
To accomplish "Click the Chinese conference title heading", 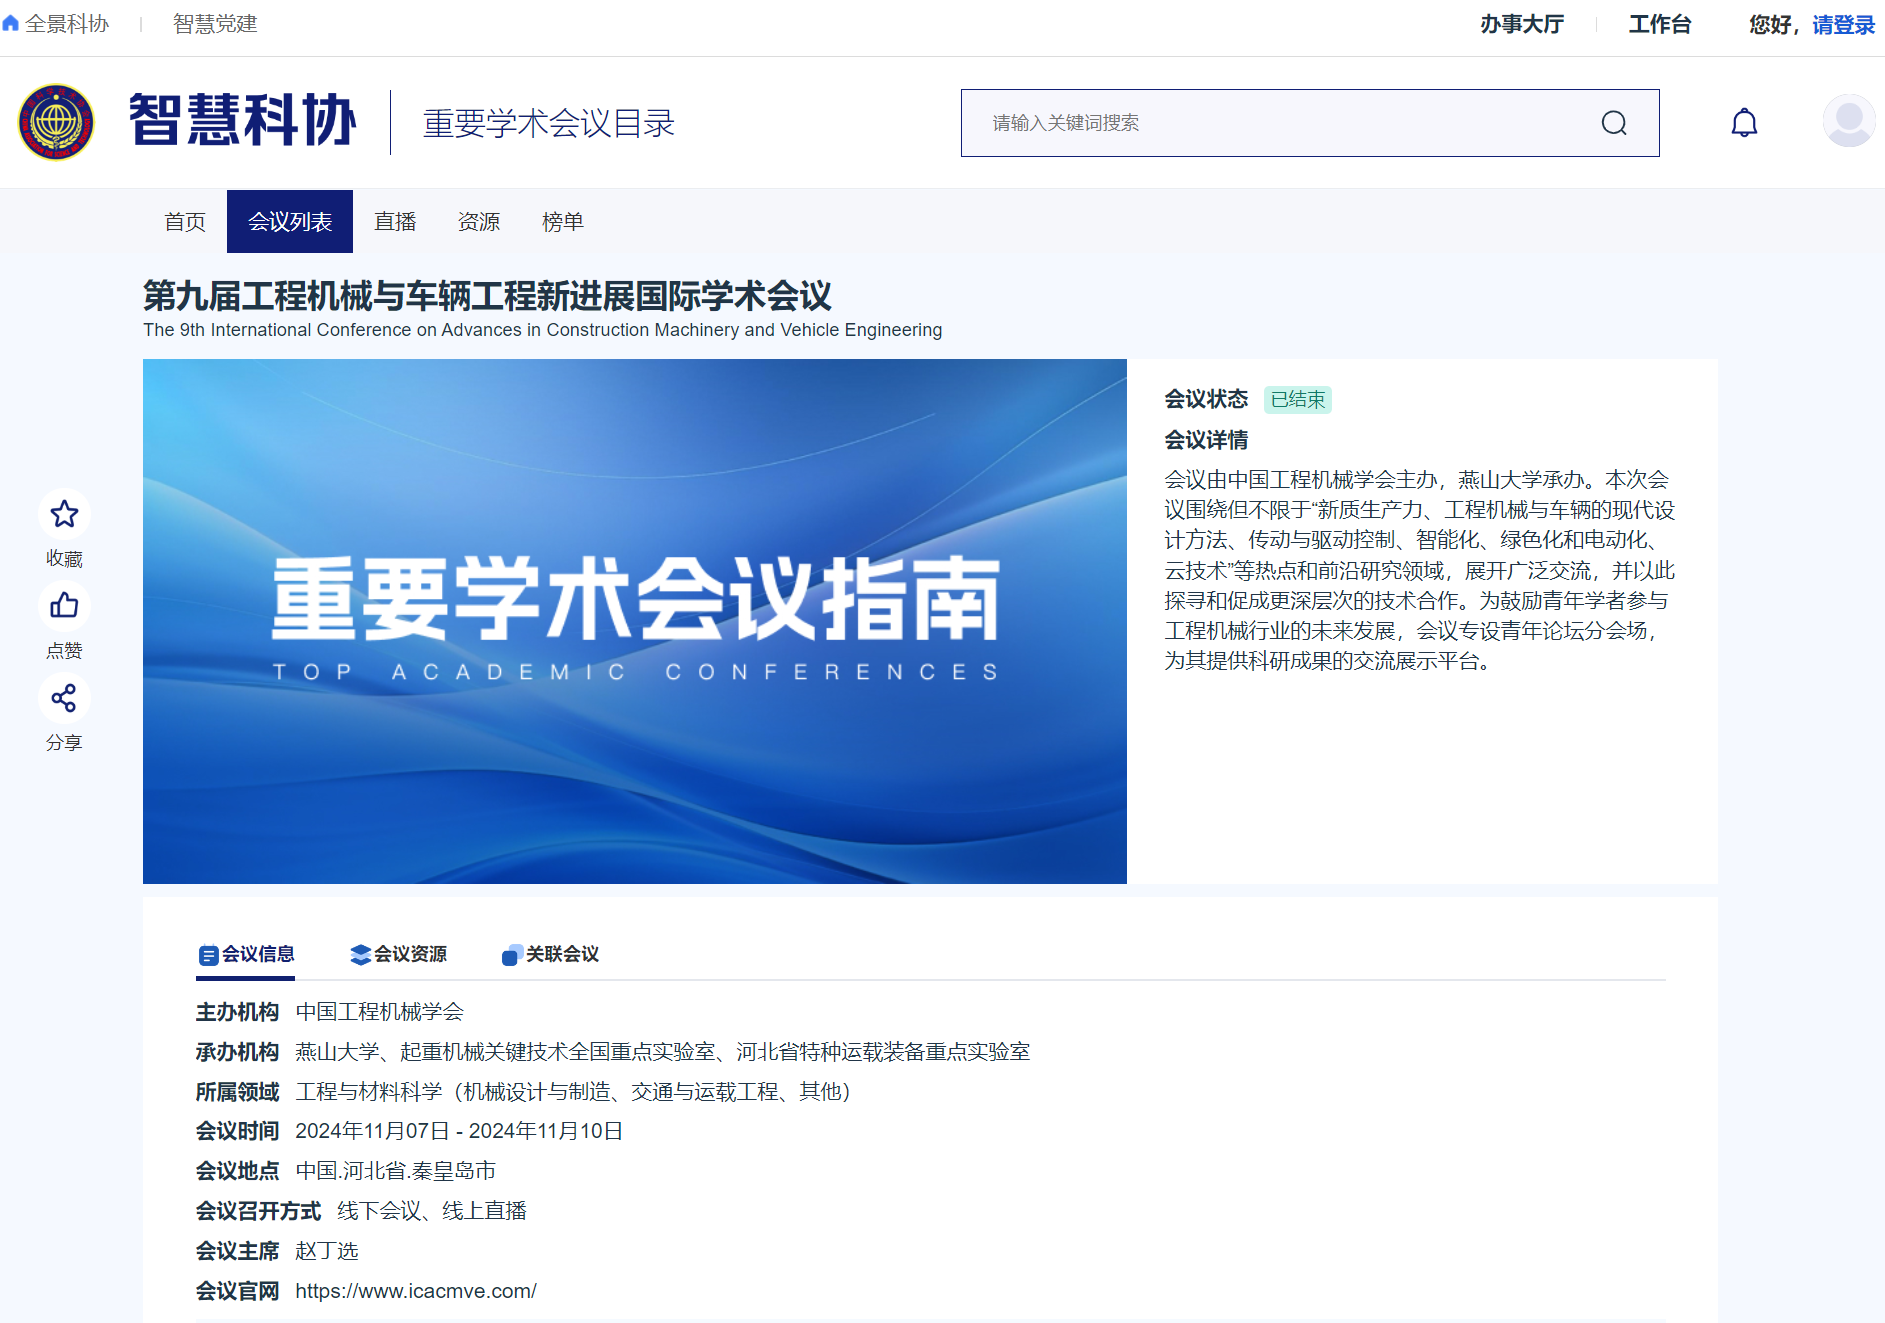I will pos(487,296).
